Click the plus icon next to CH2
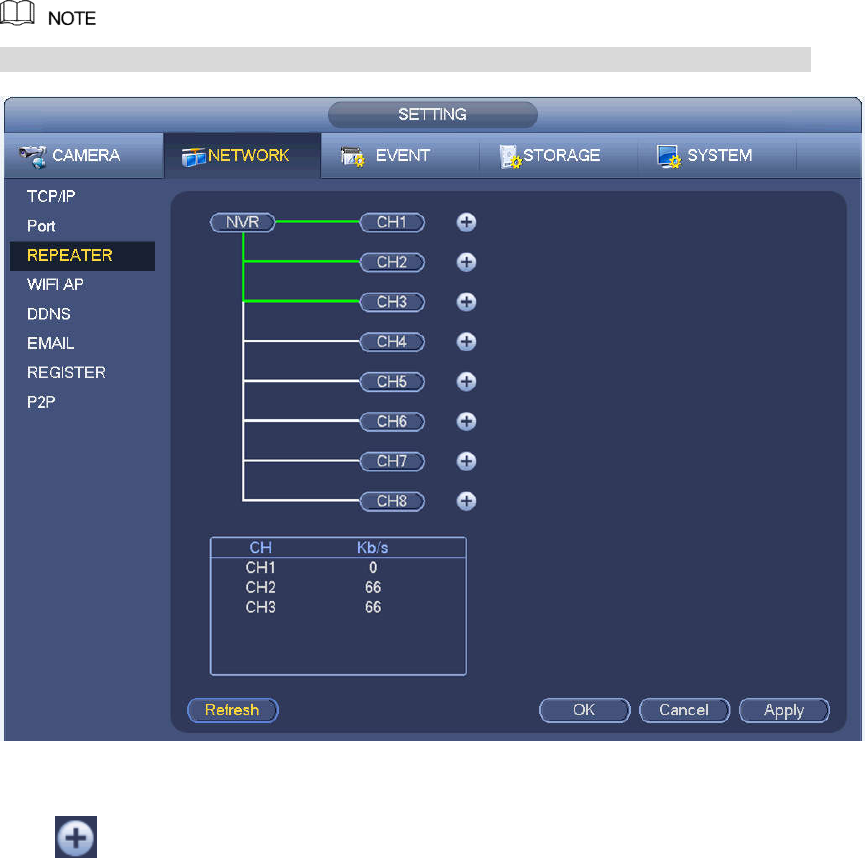This screenshot has height=858, width=865. tap(466, 262)
